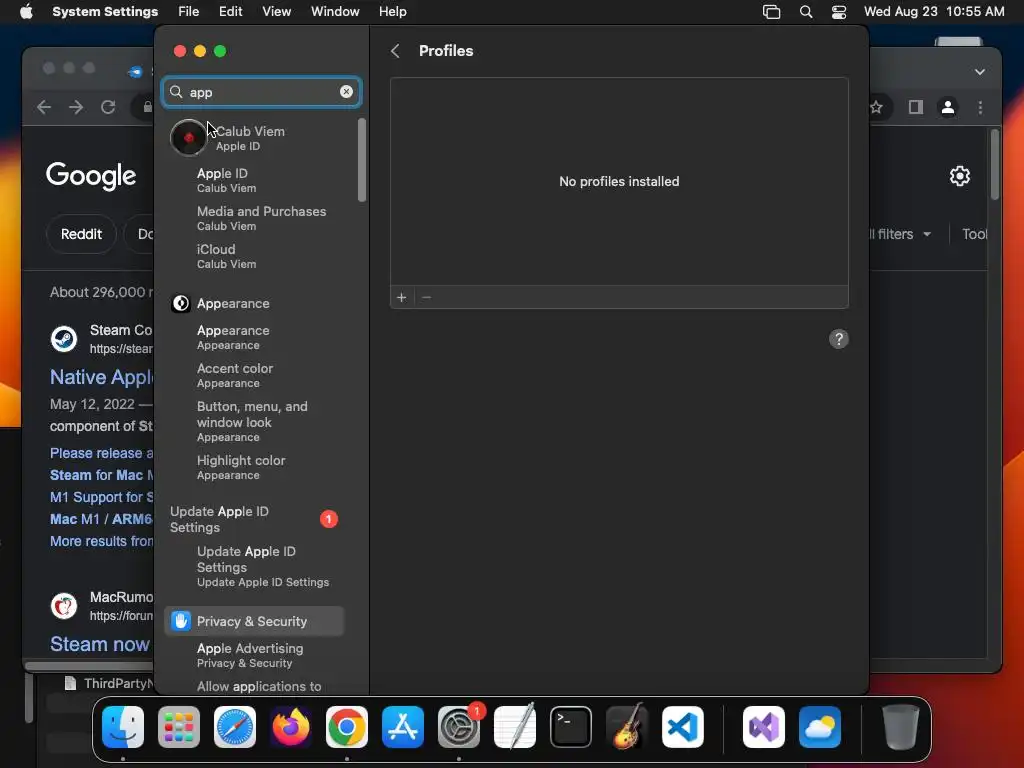
Task: Open Stage Manager menu bar icon
Action: click(x=771, y=12)
